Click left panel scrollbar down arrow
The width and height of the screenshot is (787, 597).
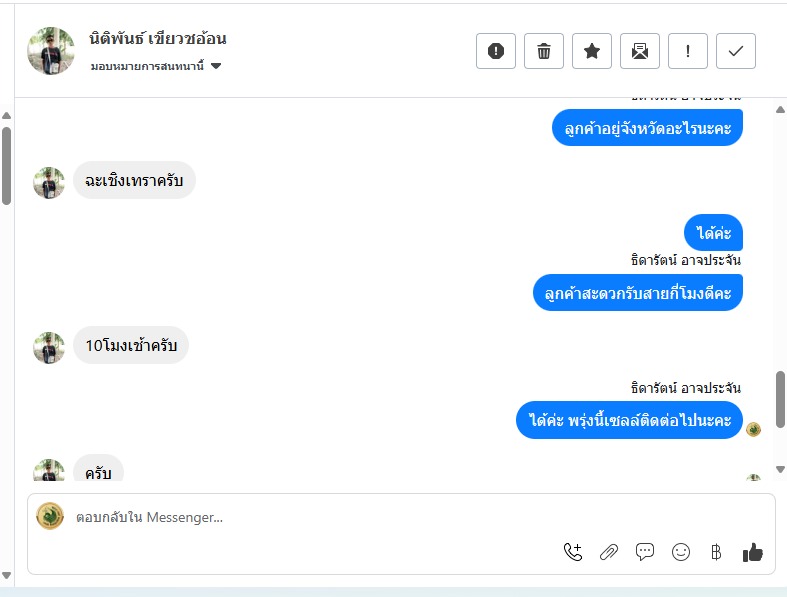7,575
